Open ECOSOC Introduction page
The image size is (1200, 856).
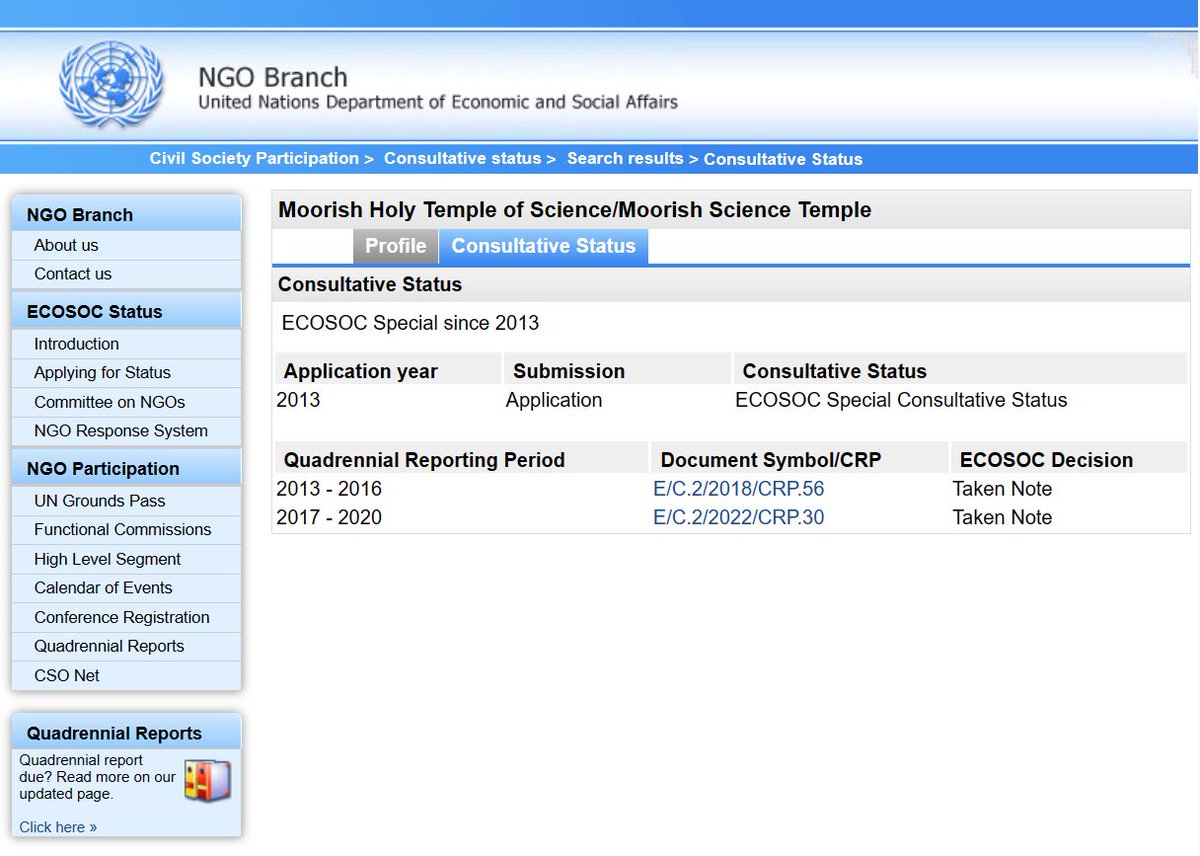[76, 344]
